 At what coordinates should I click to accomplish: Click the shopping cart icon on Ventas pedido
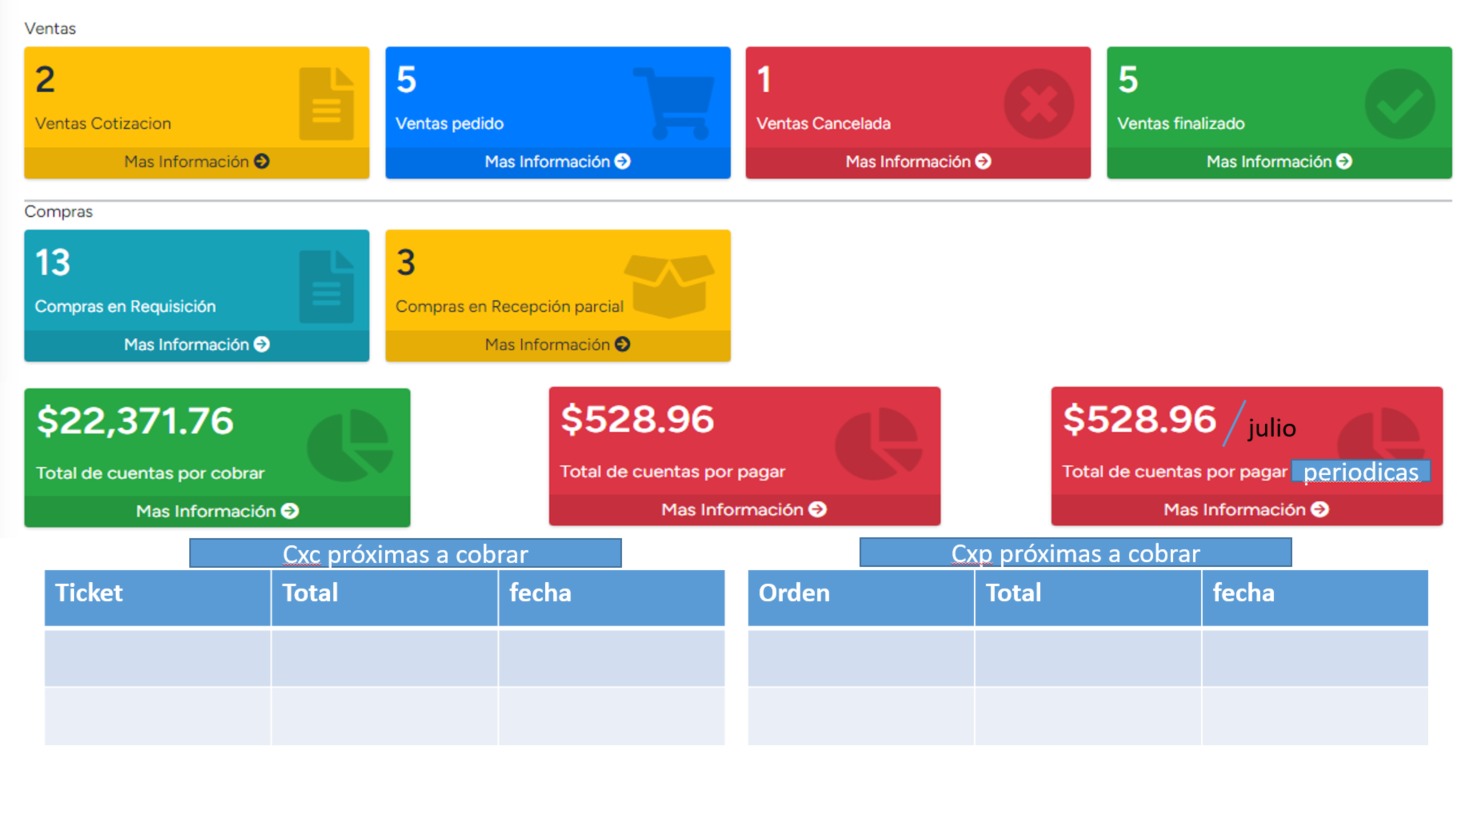click(675, 102)
